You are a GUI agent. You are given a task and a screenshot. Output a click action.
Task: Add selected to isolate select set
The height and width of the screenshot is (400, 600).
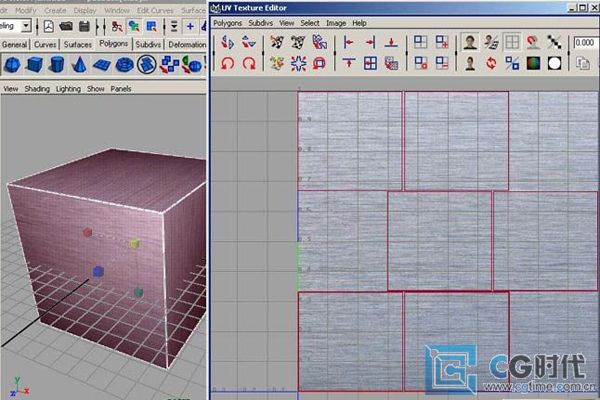coord(442,42)
